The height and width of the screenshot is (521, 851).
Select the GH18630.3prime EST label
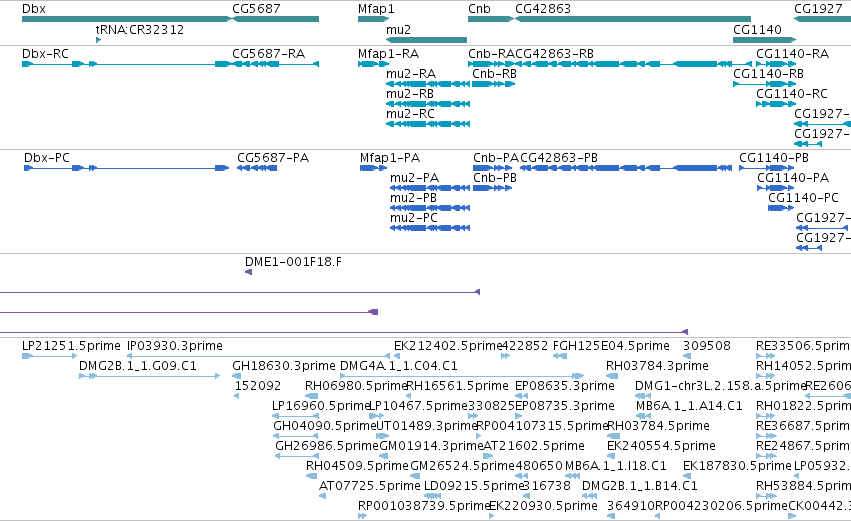[x=284, y=366]
